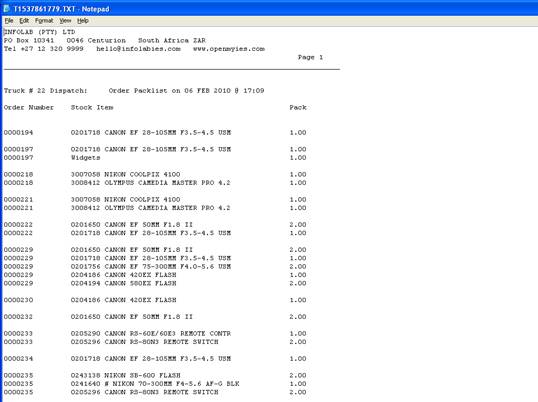Image resolution: width=538 pixels, height=402 pixels.
Task: Click the Pack column heading
Action: coord(298,107)
